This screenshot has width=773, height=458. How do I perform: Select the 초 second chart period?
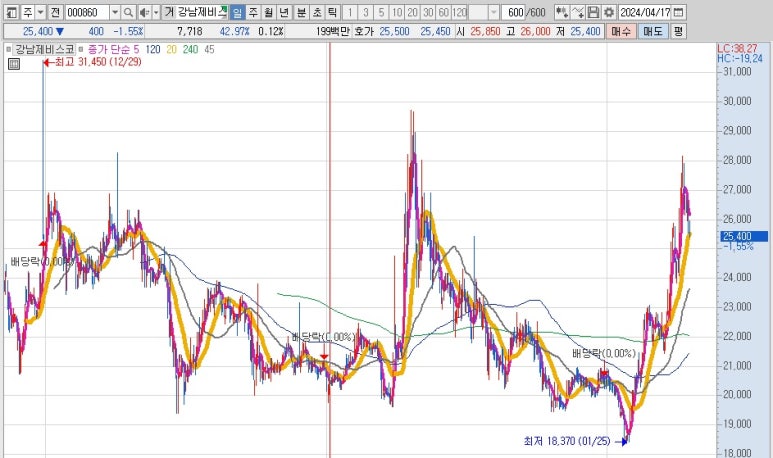click(x=316, y=12)
